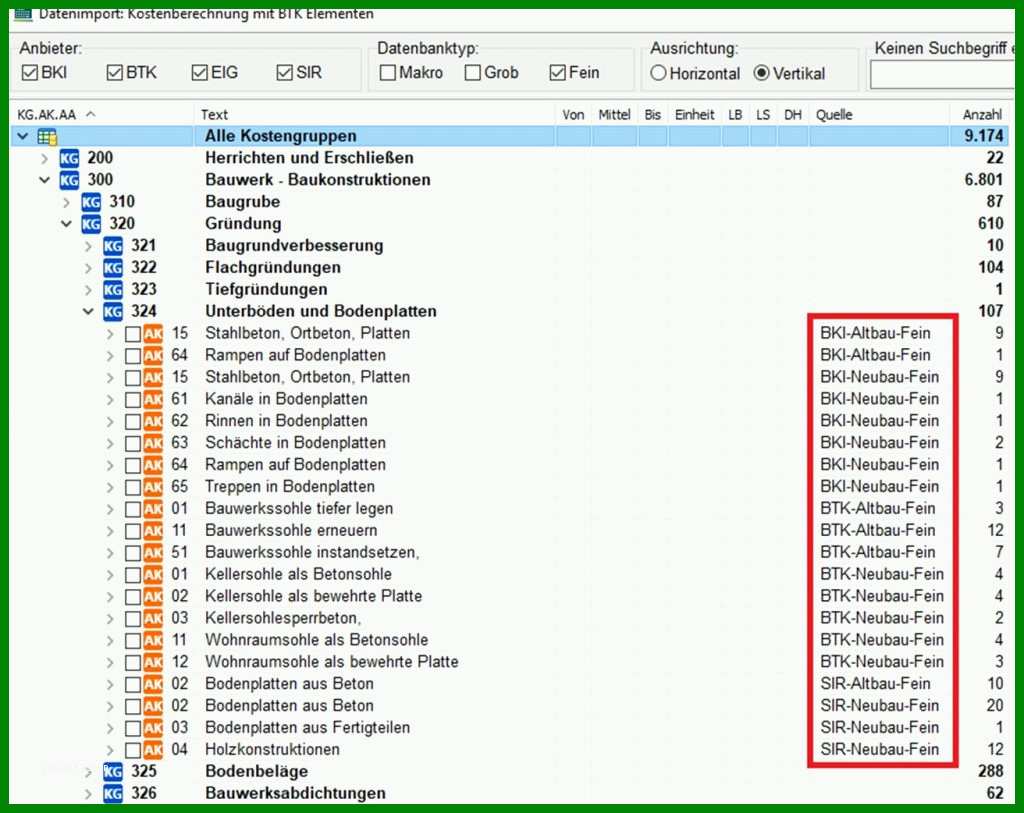Enable the Grob database type checkbox
The image size is (1024, 813).
click(x=473, y=72)
